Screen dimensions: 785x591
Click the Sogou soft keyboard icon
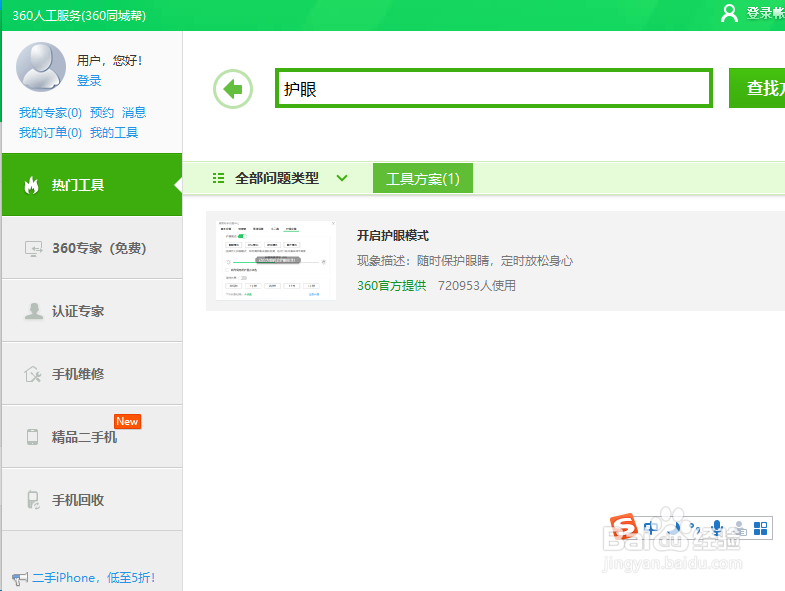pyautogui.click(x=740, y=528)
